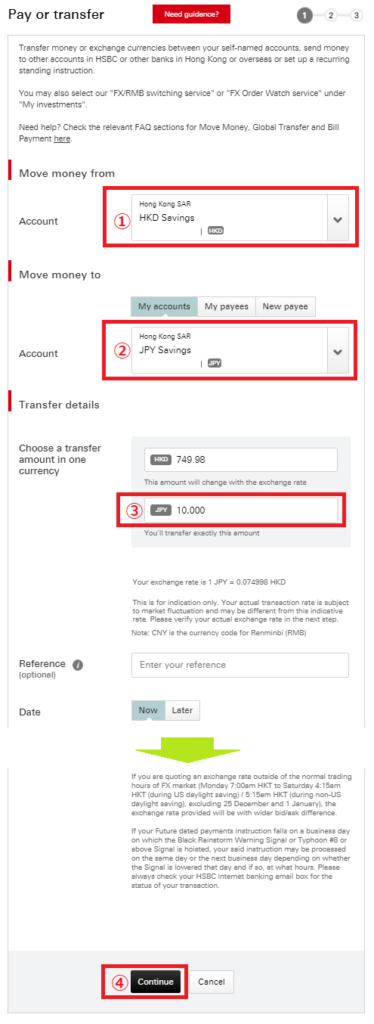Click the Continue button
This screenshot has width=374, height=1024.
tap(155, 982)
